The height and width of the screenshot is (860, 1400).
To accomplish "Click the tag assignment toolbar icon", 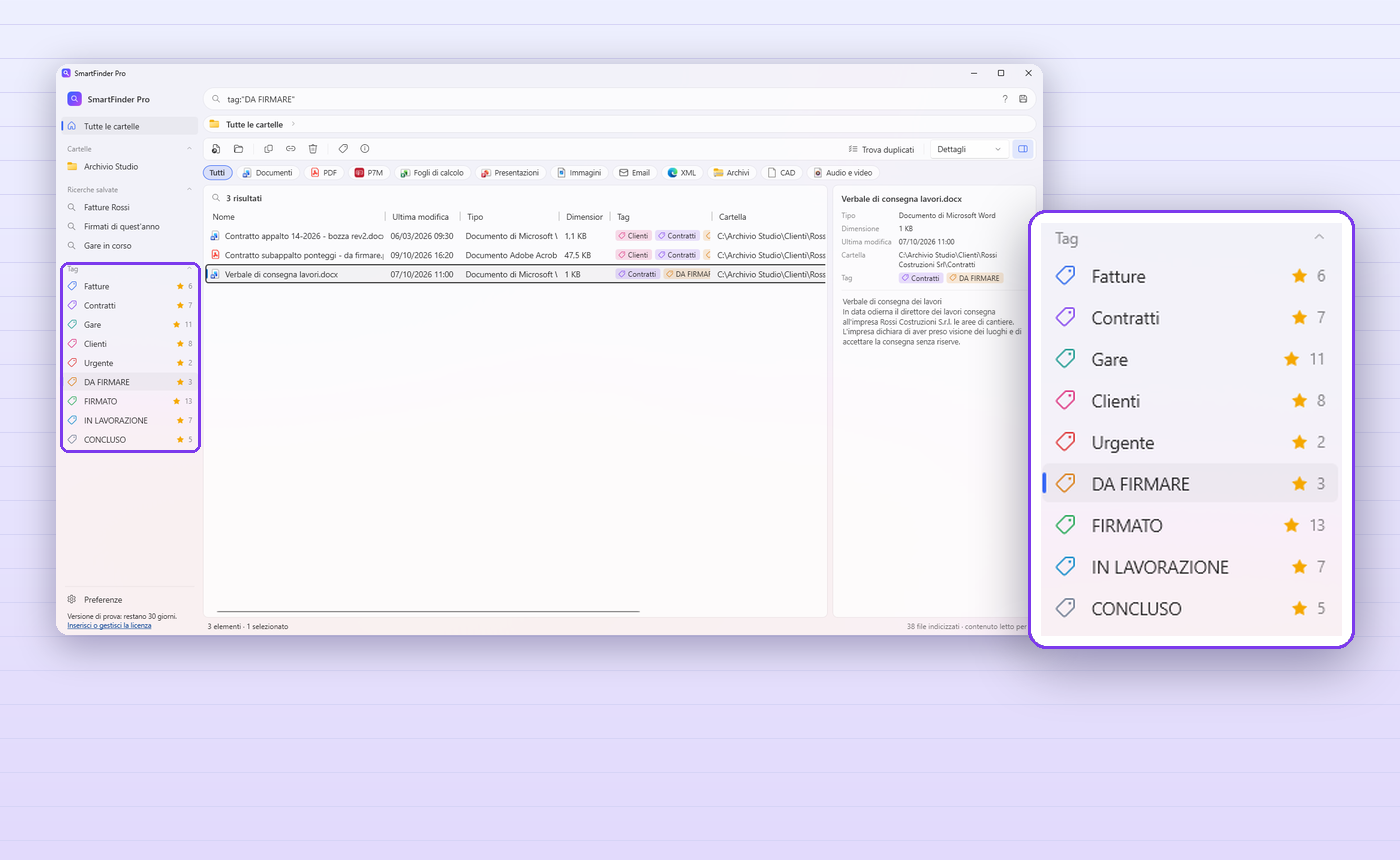I will point(343,149).
